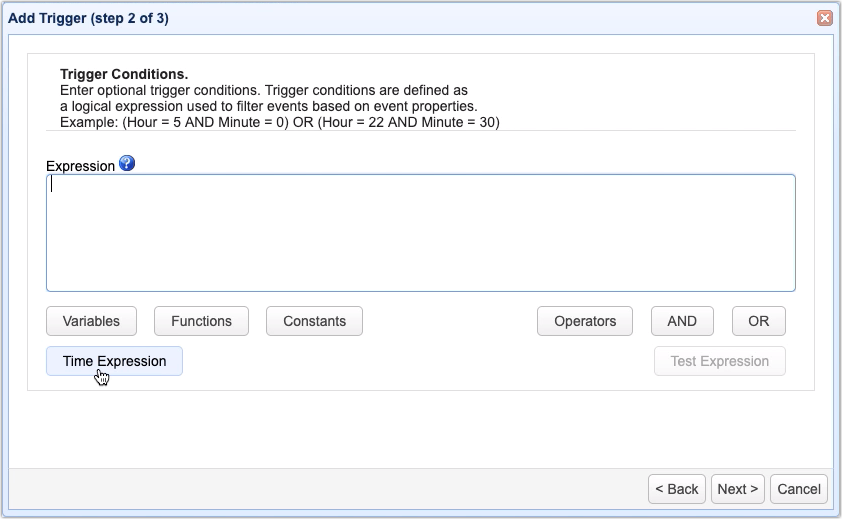Screen dimensions: 842x519
Task: Show the Operators options
Action: [585, 321]
